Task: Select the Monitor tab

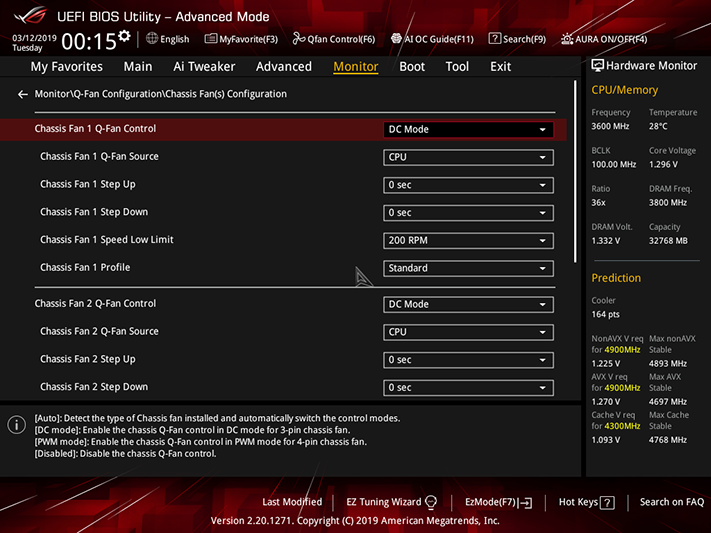Action: click(356, 67)
